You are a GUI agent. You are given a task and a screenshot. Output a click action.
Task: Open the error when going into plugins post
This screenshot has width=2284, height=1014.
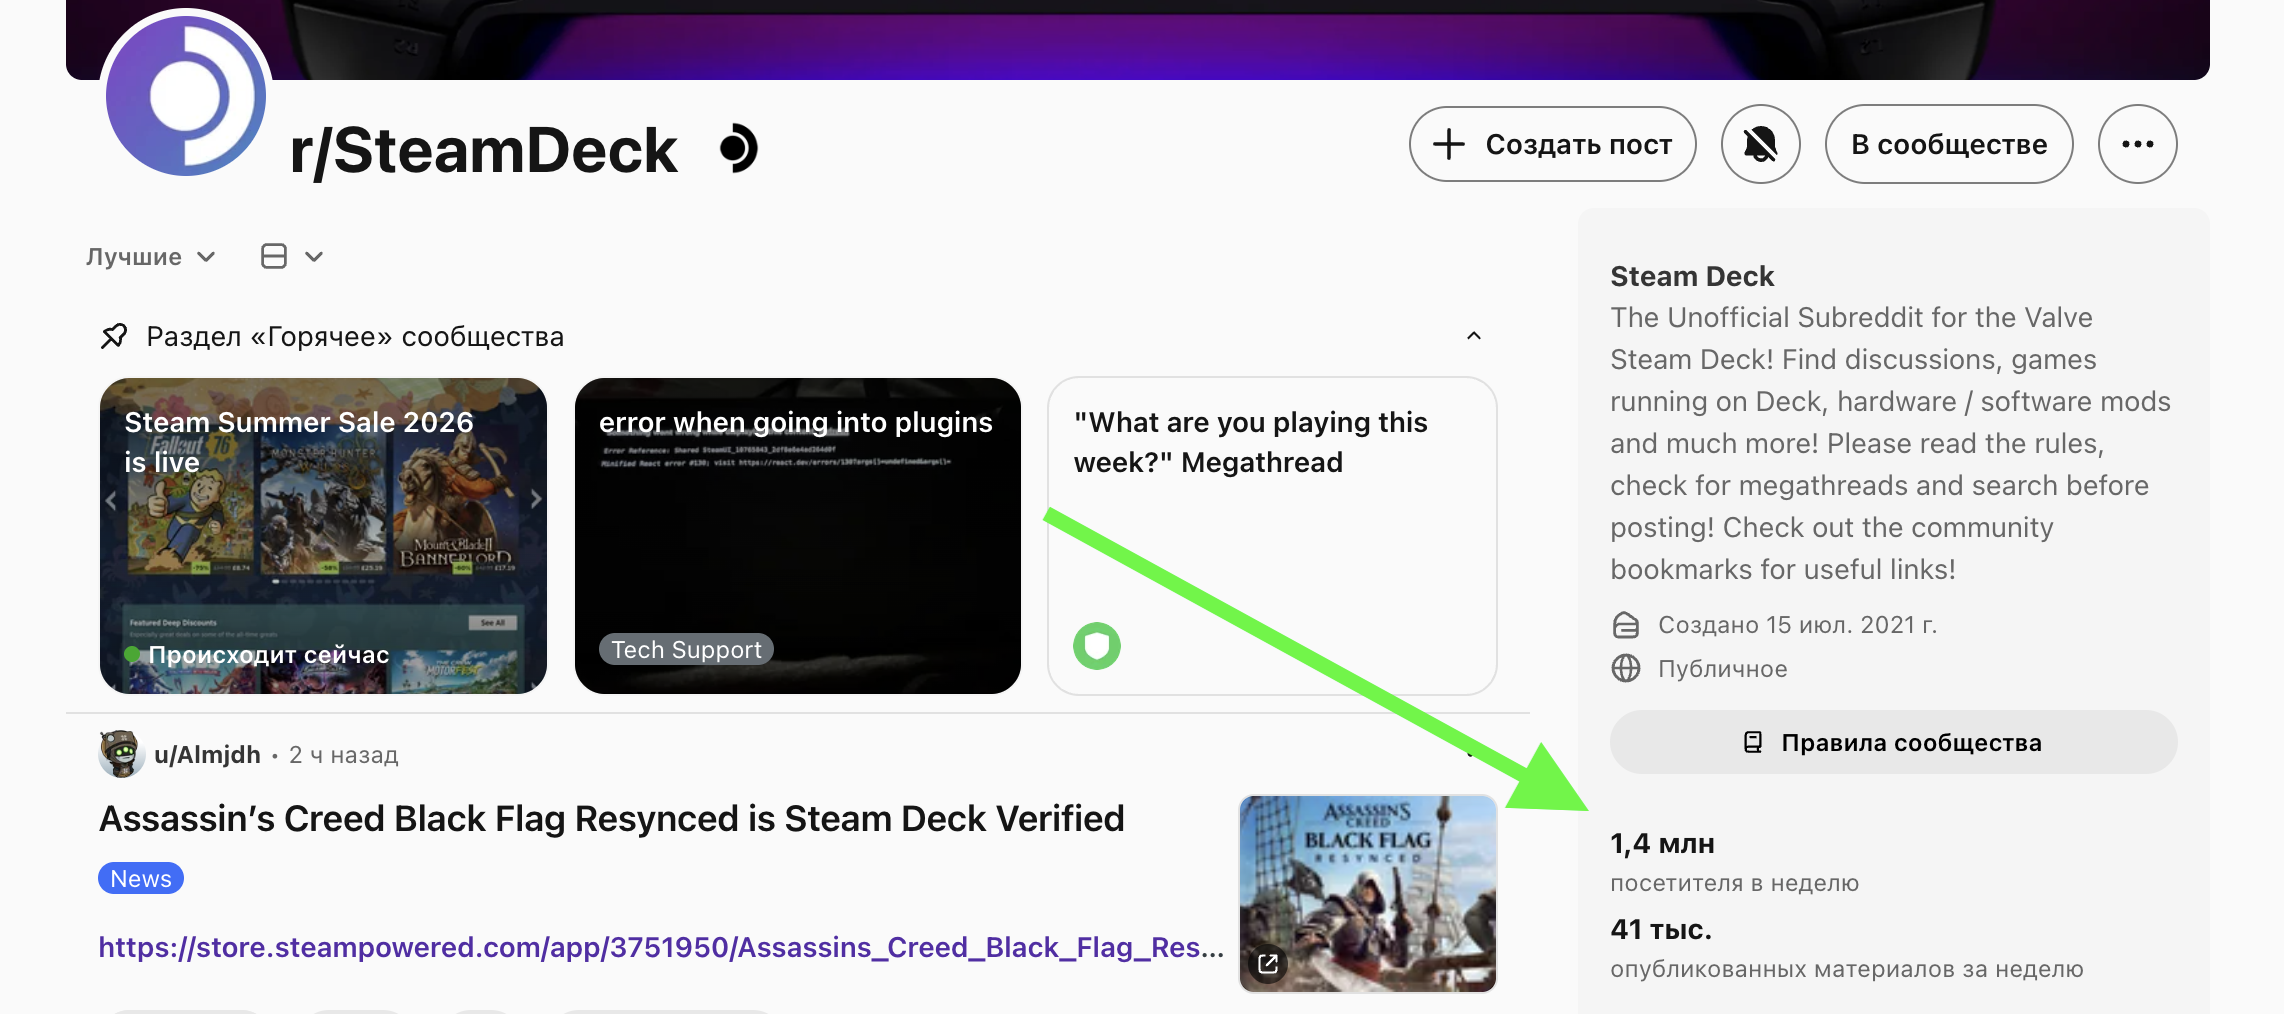pos(798,536)
